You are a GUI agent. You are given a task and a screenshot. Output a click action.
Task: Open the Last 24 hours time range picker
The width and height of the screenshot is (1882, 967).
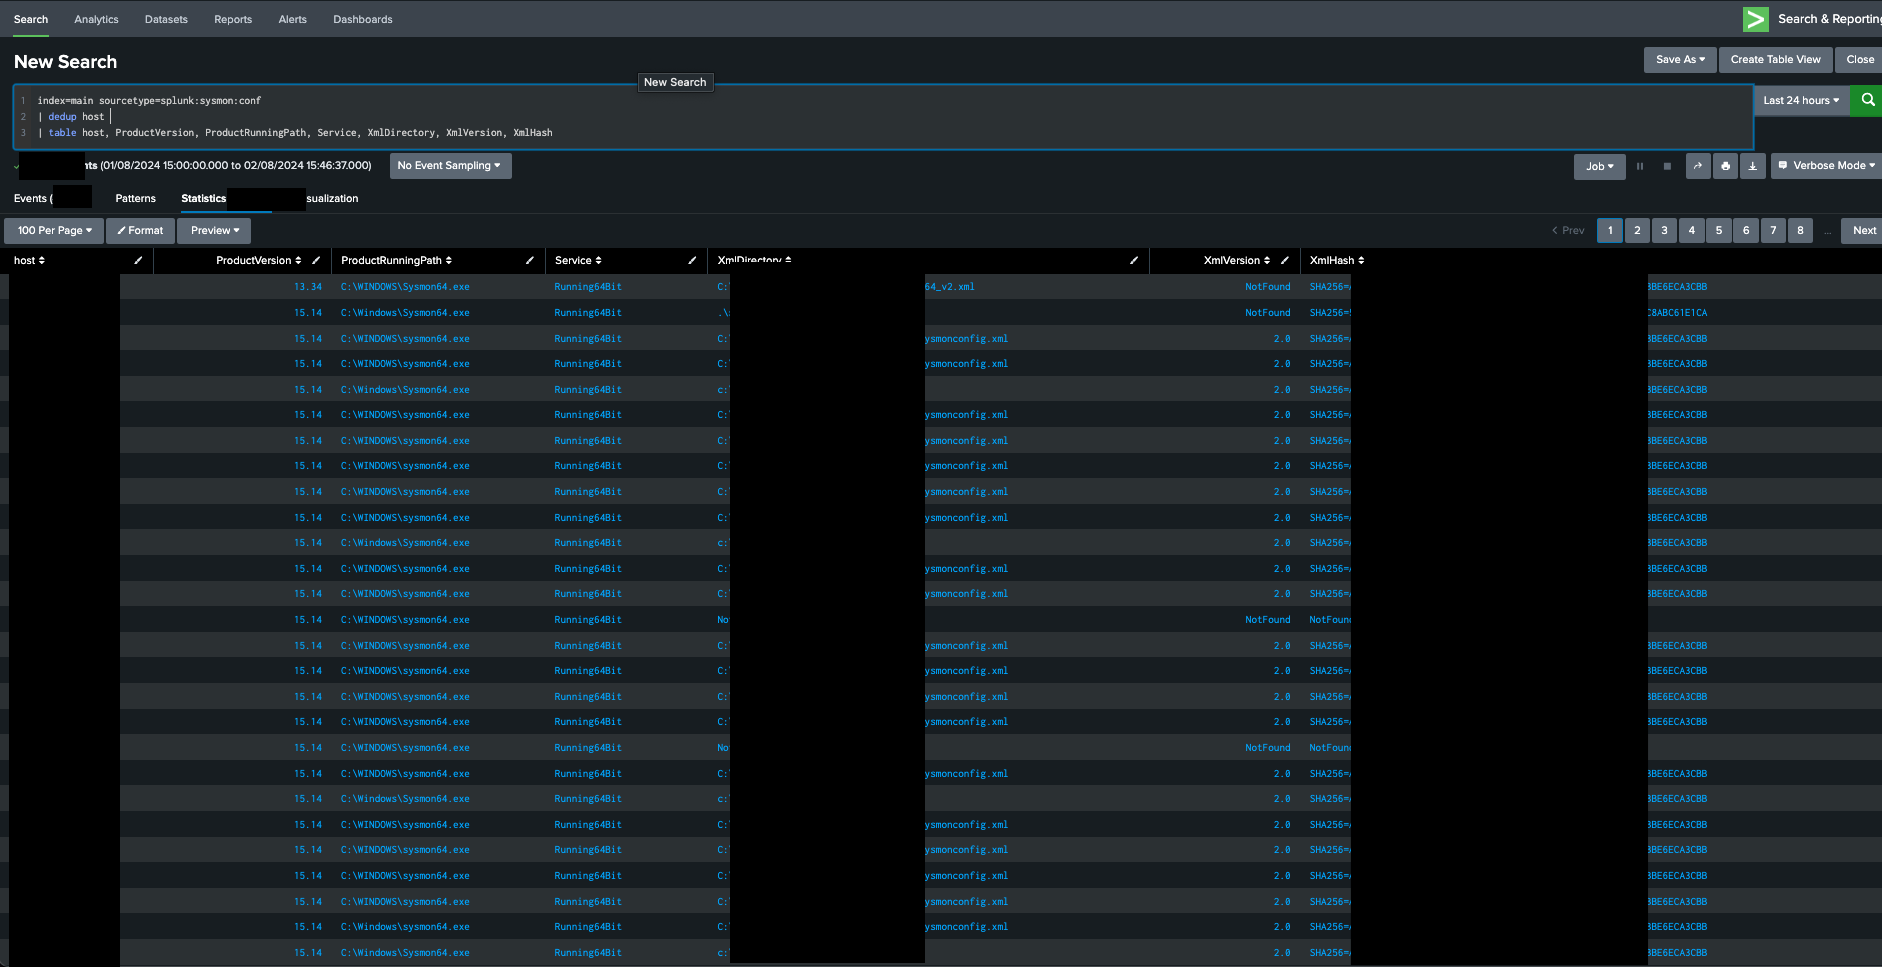[x=1801, y=100]
